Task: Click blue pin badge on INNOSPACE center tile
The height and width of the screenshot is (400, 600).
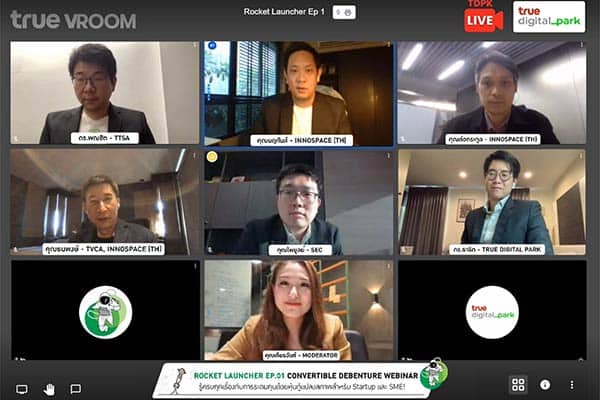Action: [x=212, y=46]
